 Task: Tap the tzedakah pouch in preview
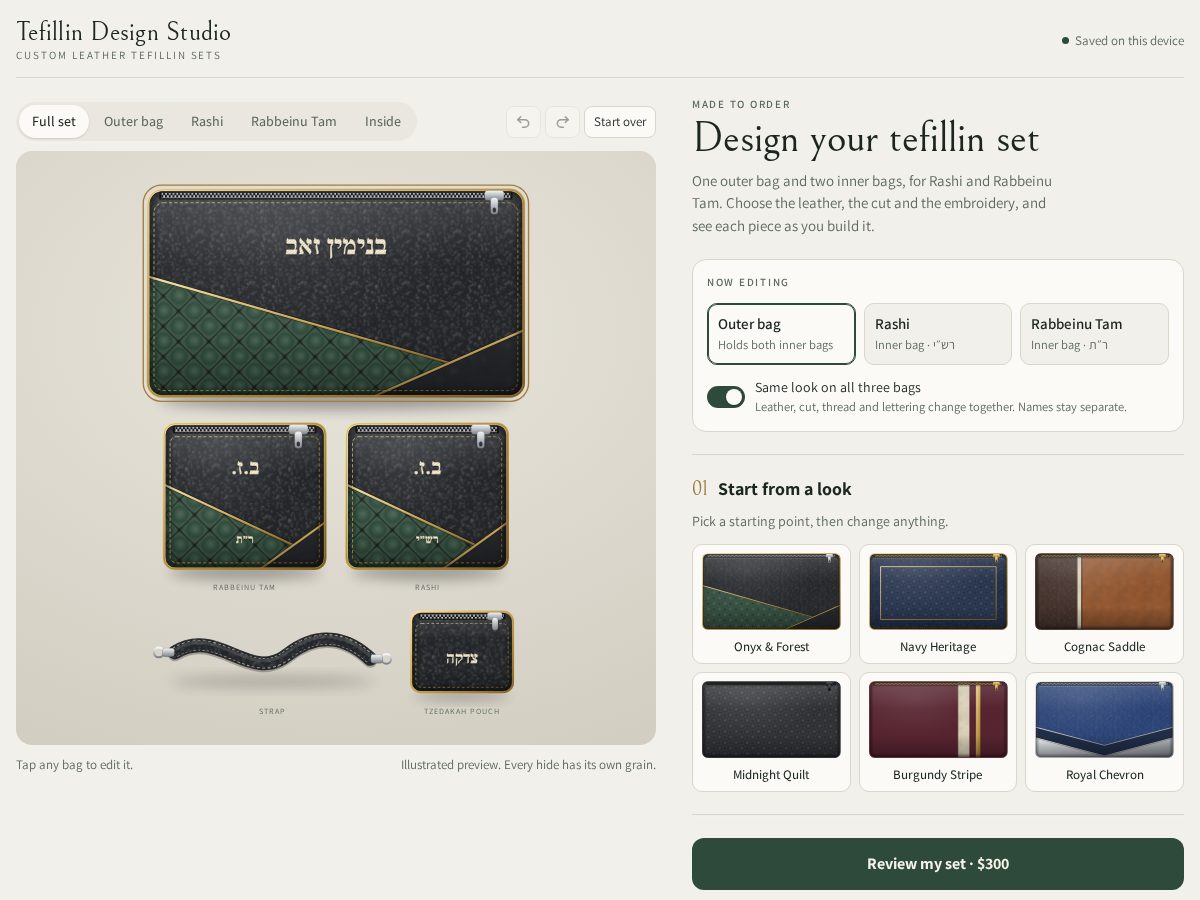click(462, 652)
